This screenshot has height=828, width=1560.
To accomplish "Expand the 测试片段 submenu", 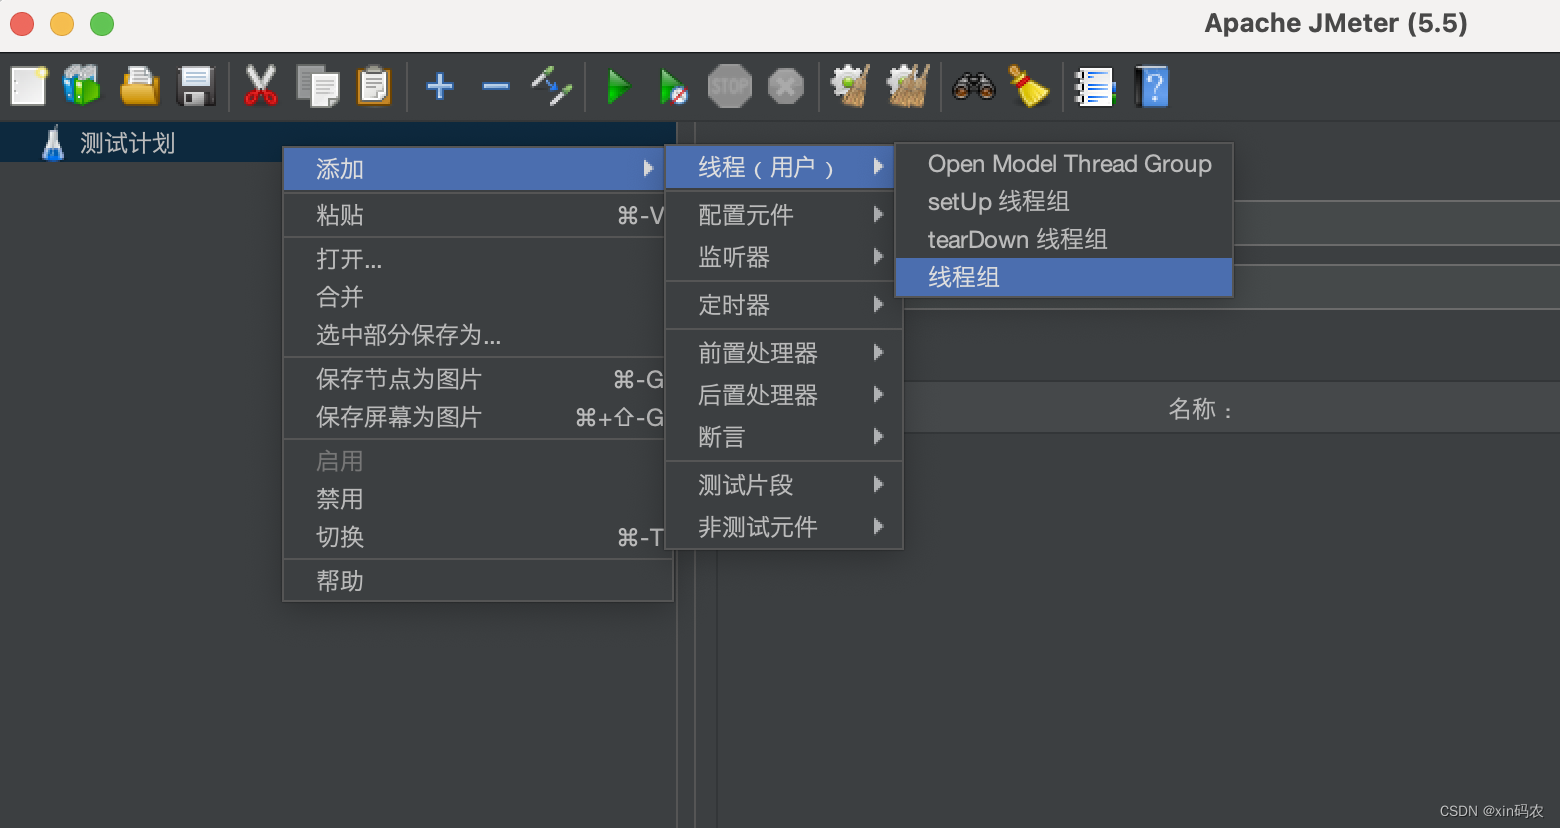I will coord(746,484).
